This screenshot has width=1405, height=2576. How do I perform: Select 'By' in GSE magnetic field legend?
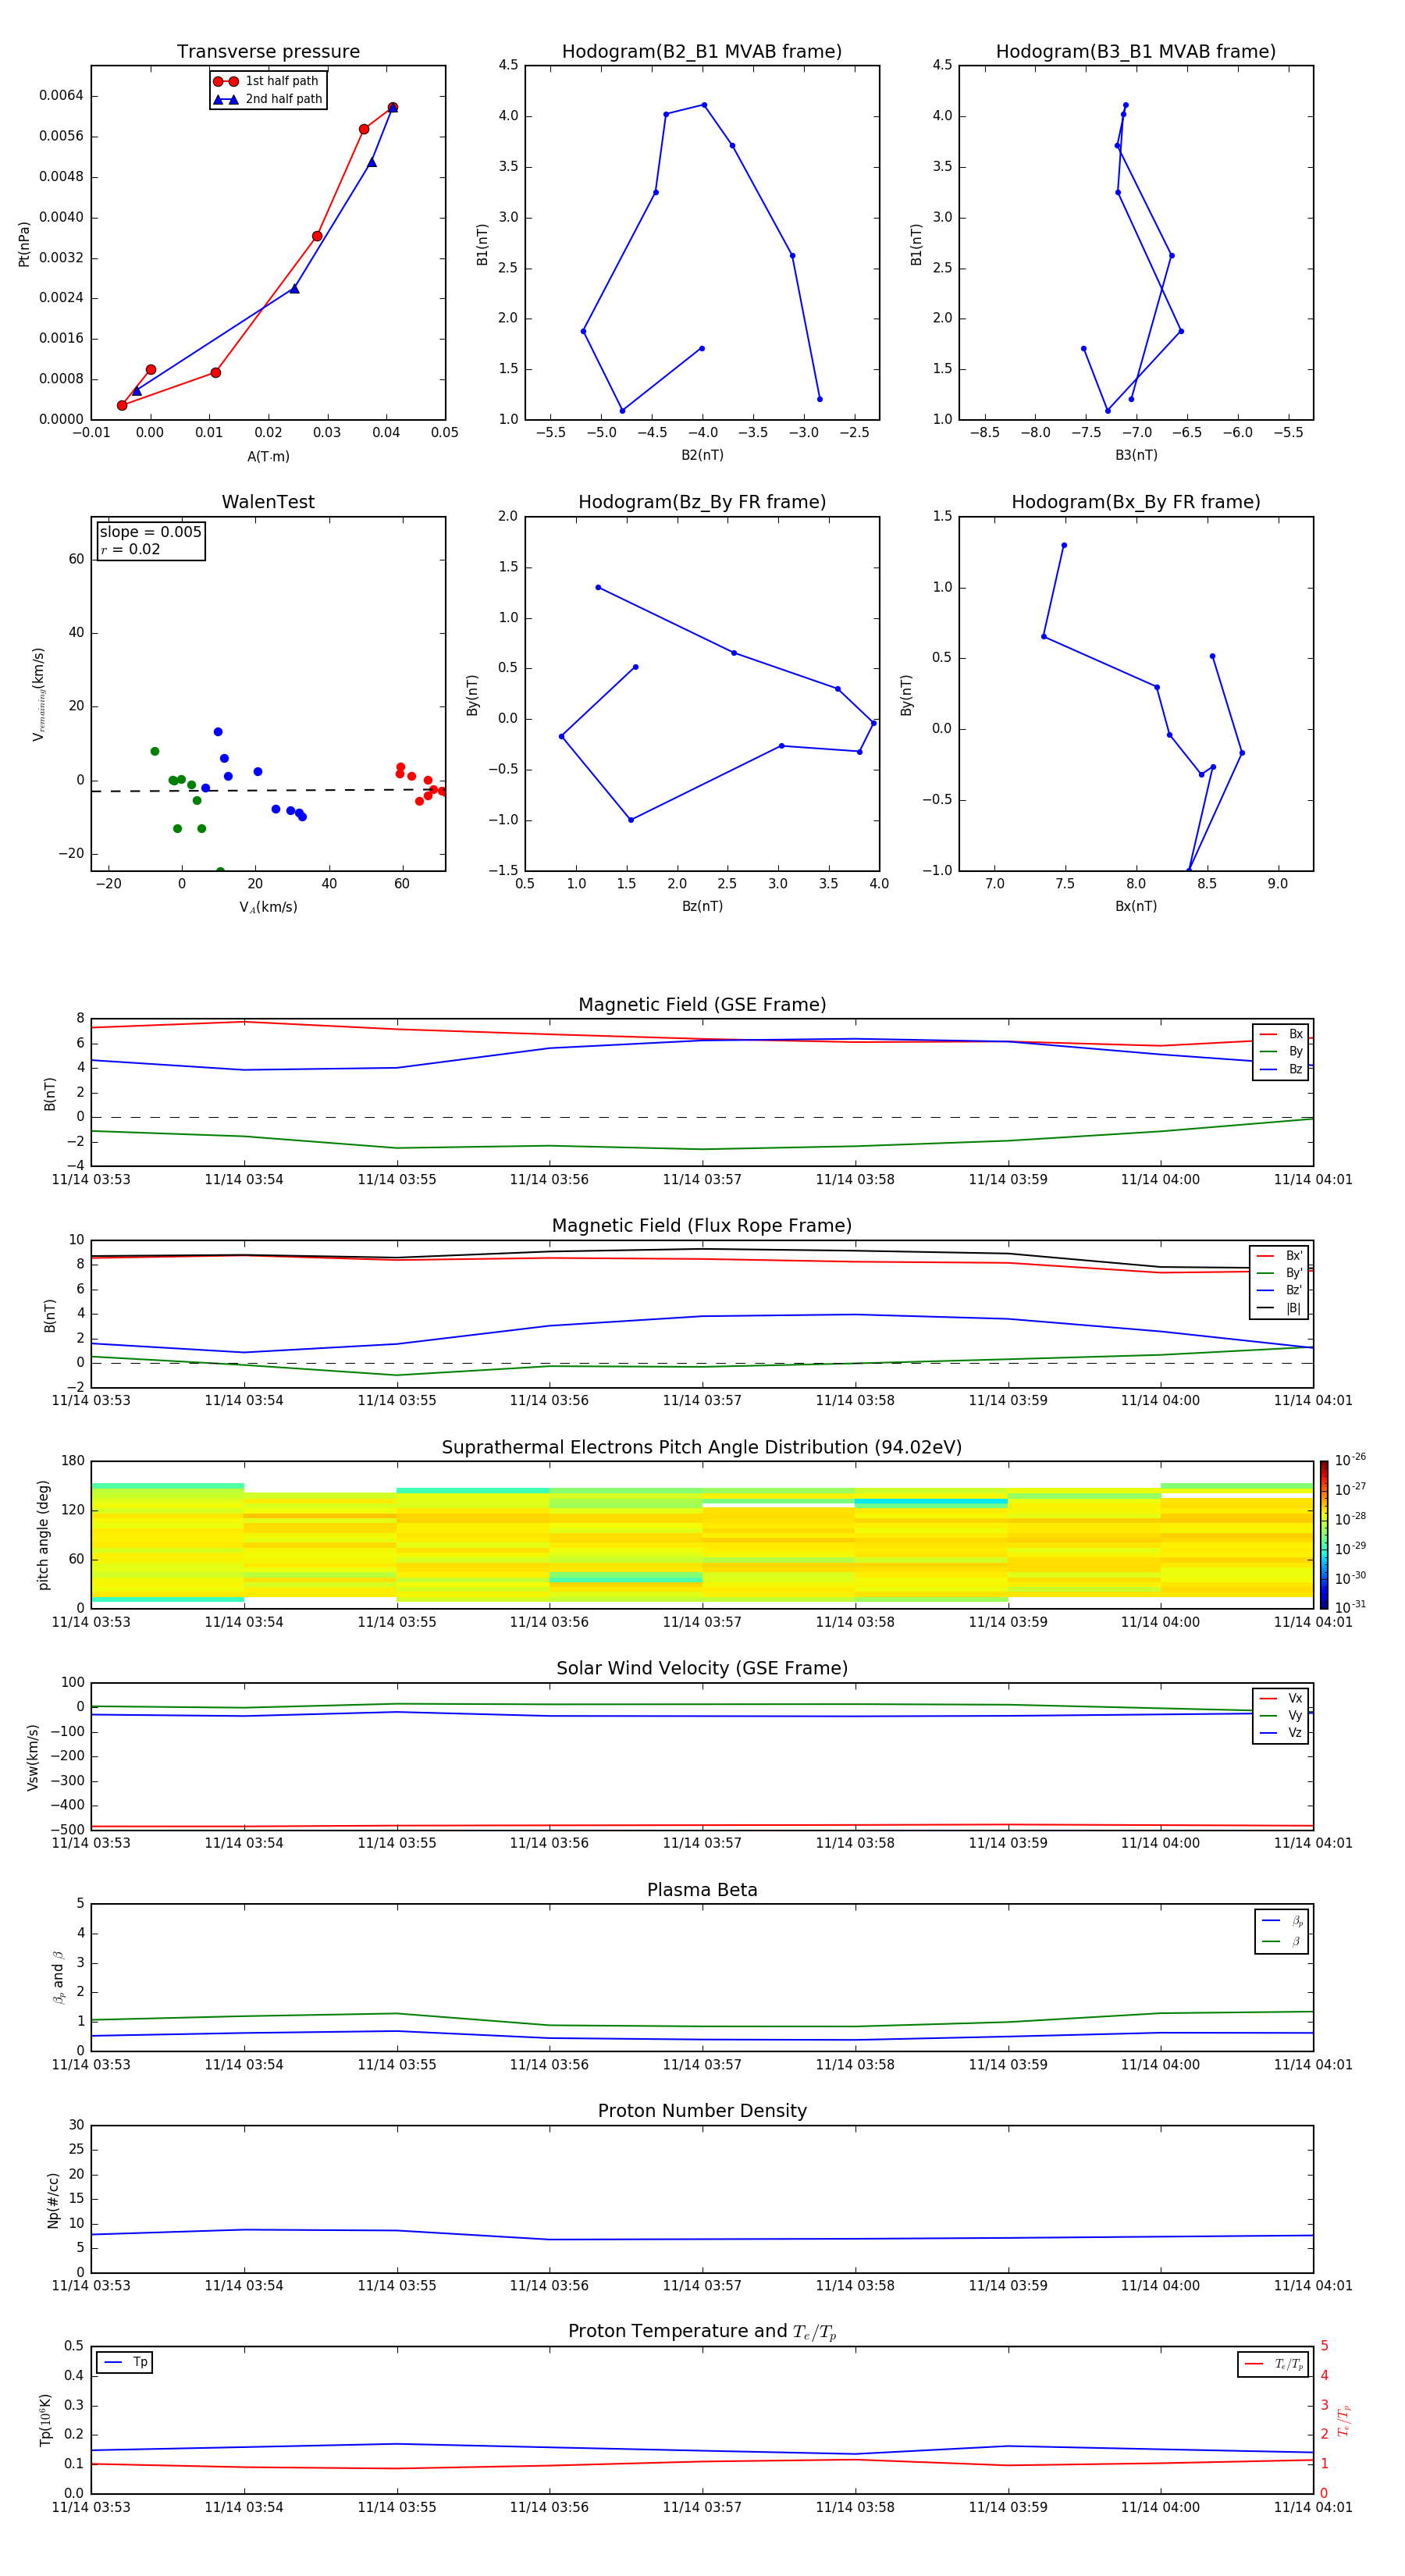tap(1281, 1051)
